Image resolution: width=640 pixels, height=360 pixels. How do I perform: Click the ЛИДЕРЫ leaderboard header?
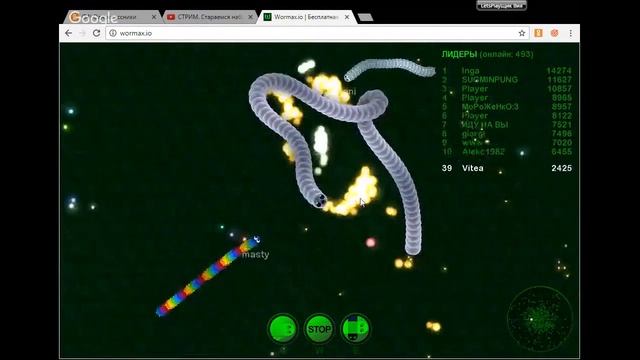pos(459,54)
